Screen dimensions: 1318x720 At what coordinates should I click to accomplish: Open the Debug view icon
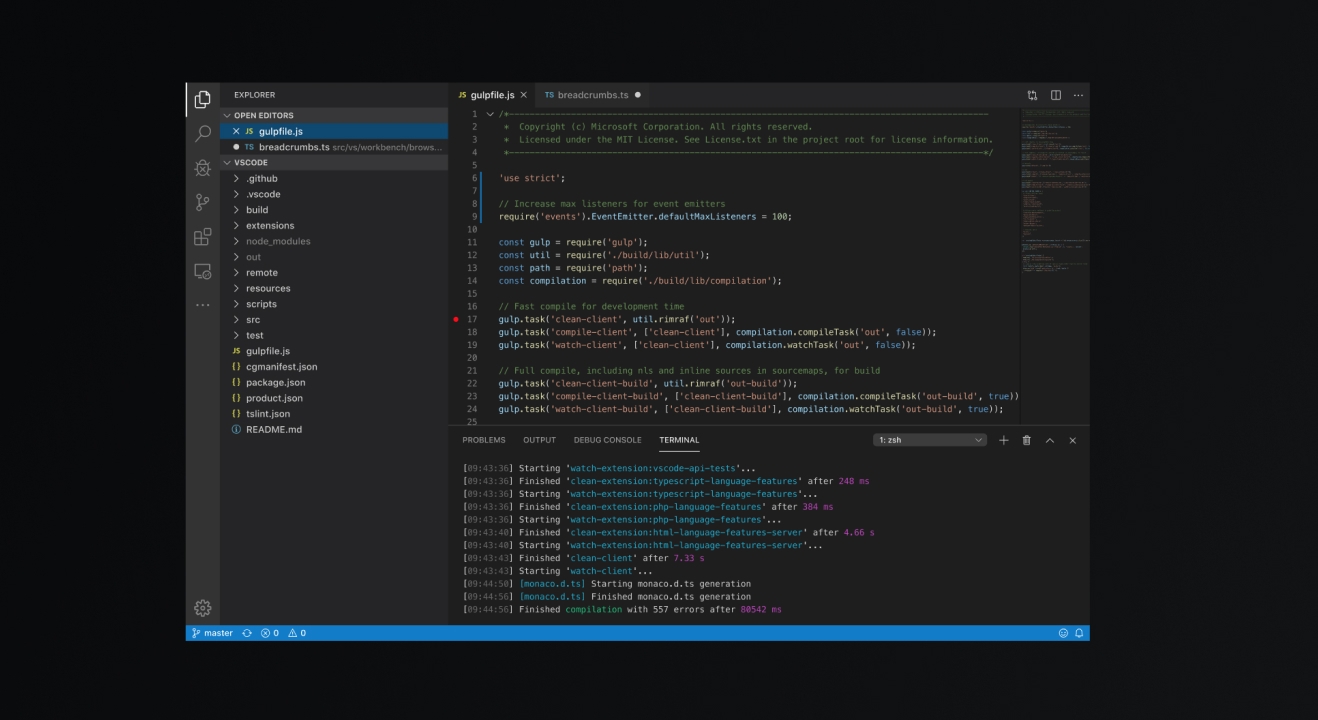click(x=203, y=167)
